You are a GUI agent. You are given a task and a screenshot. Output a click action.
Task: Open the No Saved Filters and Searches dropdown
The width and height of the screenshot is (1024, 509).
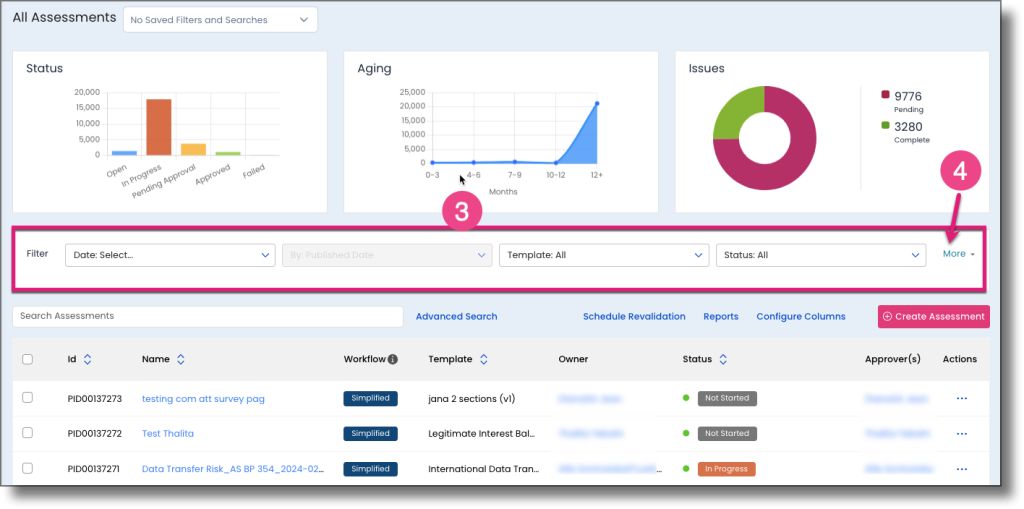click(221, 20)
